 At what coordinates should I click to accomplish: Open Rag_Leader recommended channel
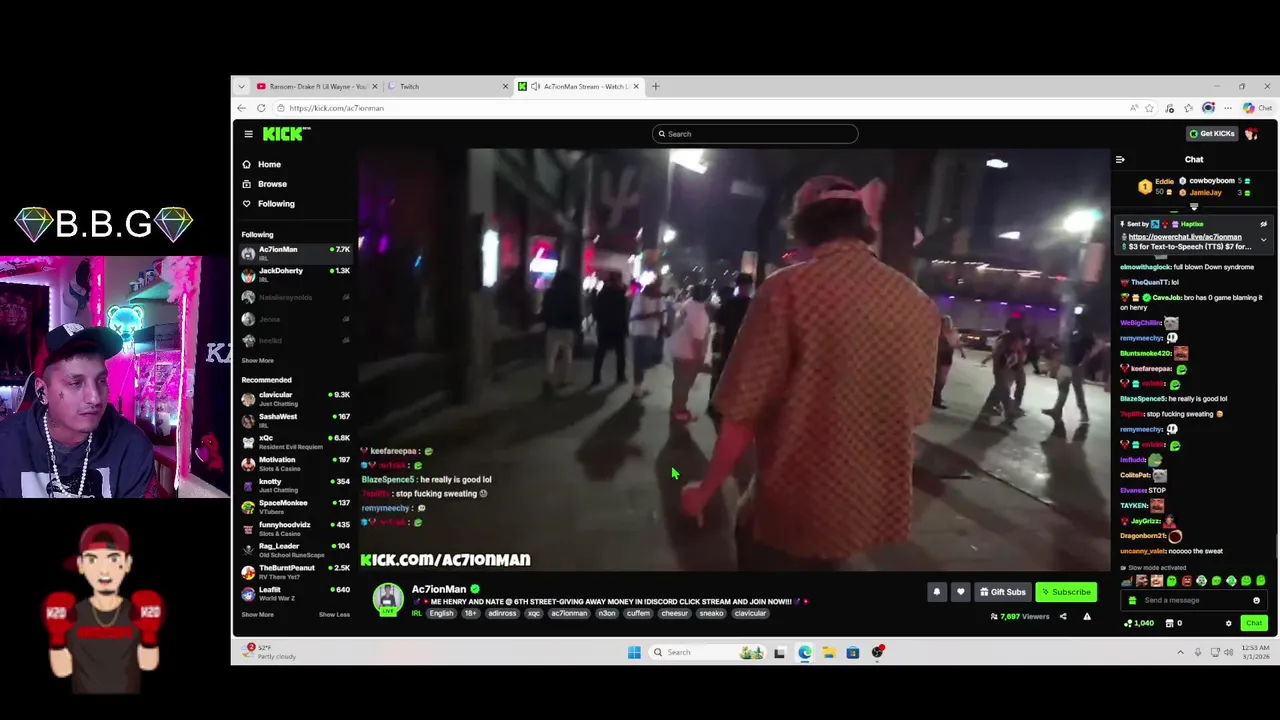295,549
